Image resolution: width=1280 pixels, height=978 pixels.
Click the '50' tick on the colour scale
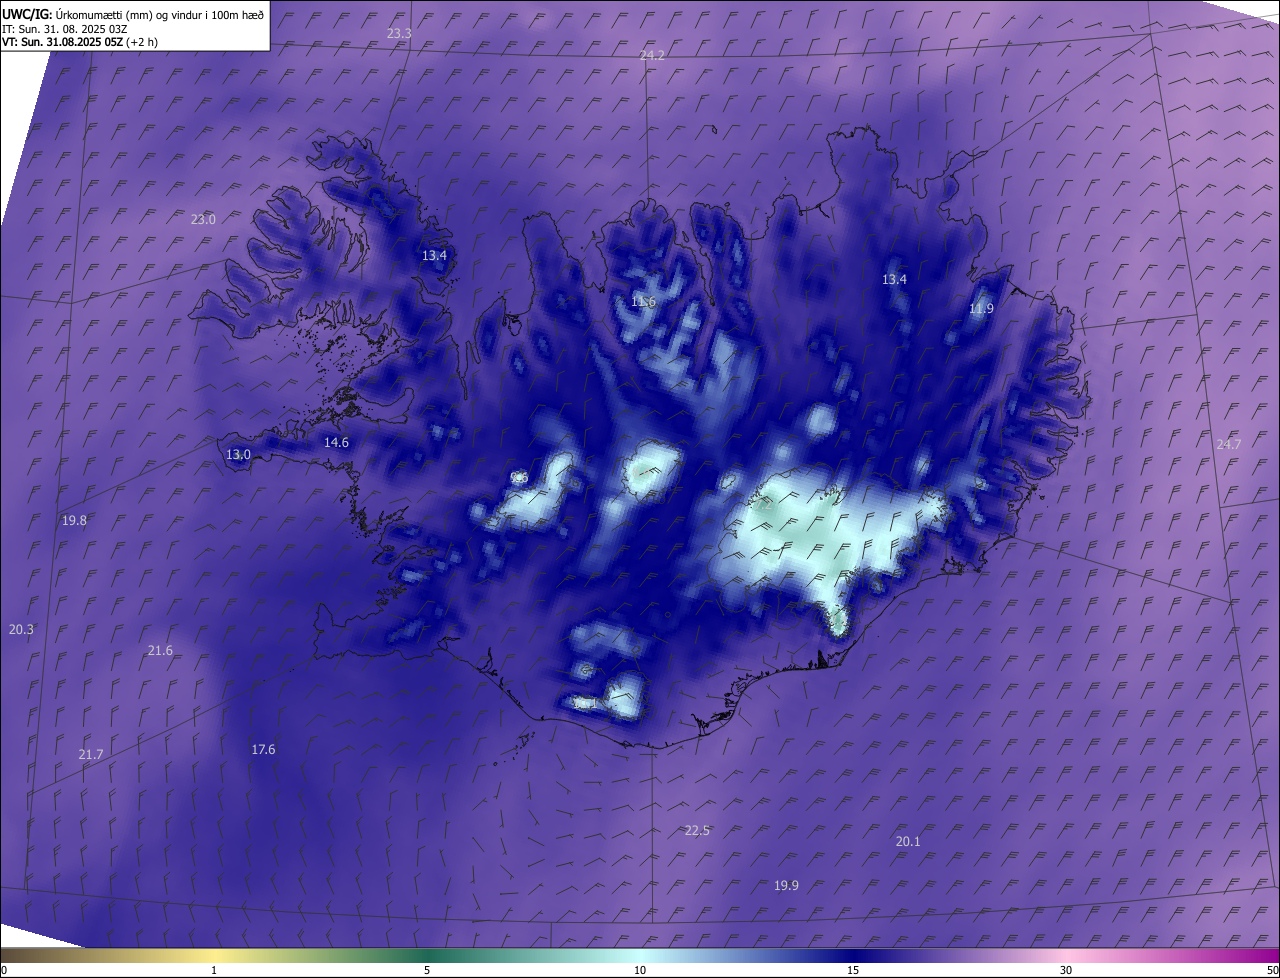[x=1272, y=970]
